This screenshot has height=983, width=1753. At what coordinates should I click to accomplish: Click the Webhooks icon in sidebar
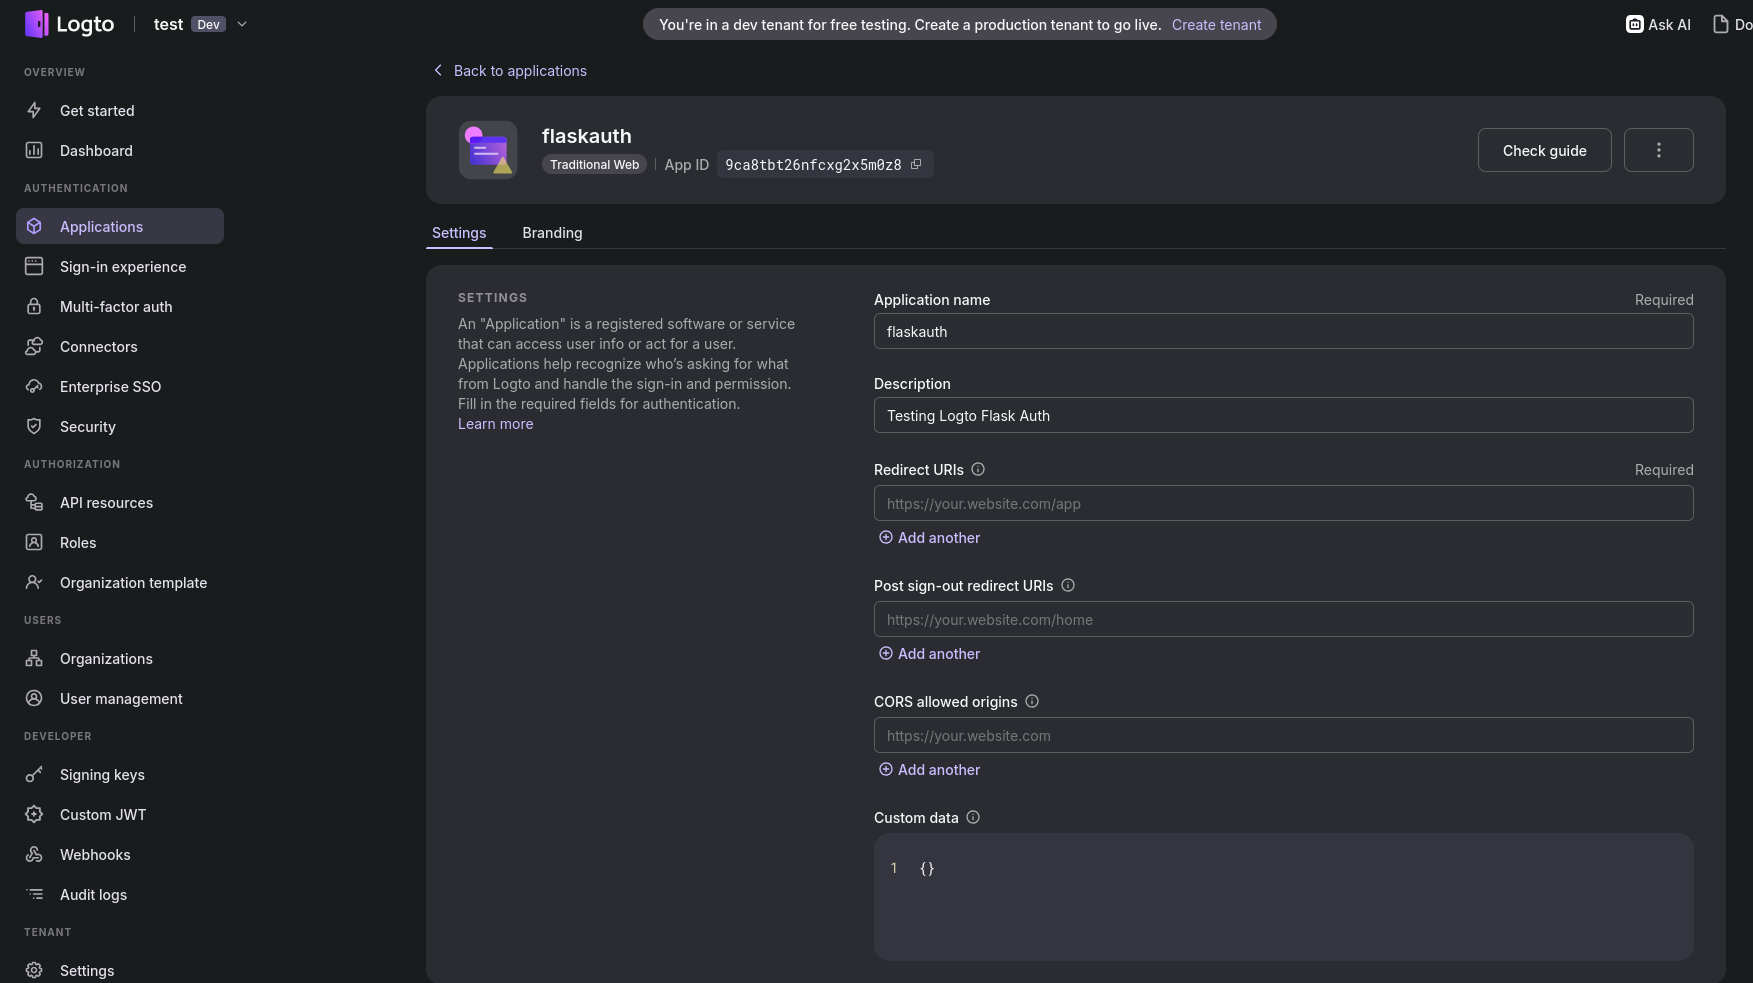34,855
